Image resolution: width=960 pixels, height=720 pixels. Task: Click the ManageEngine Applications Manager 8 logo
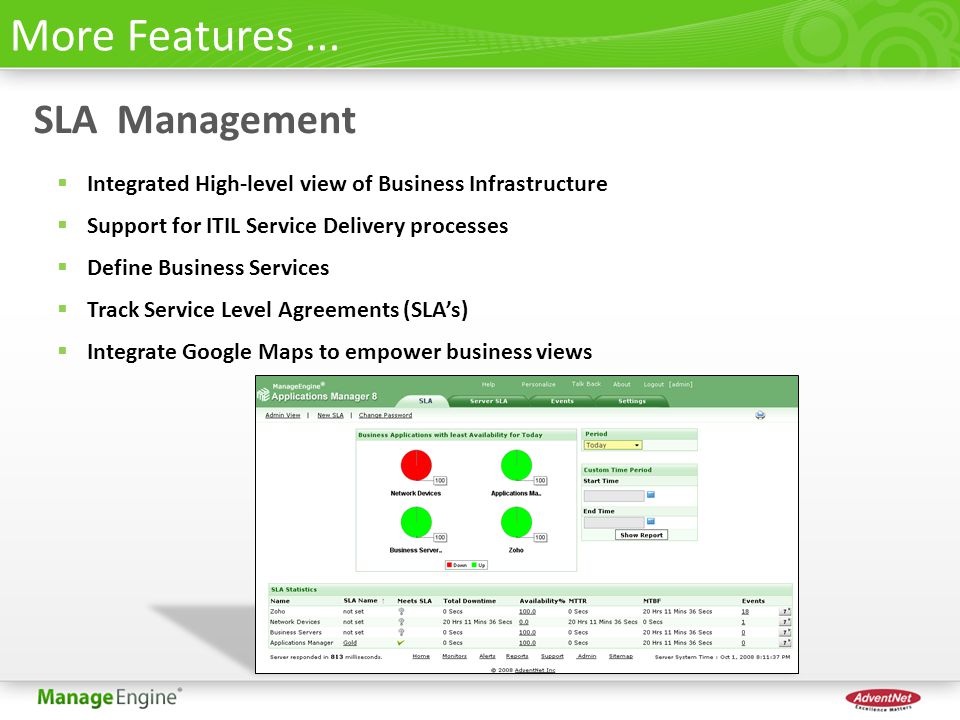[x=318, y=392]
